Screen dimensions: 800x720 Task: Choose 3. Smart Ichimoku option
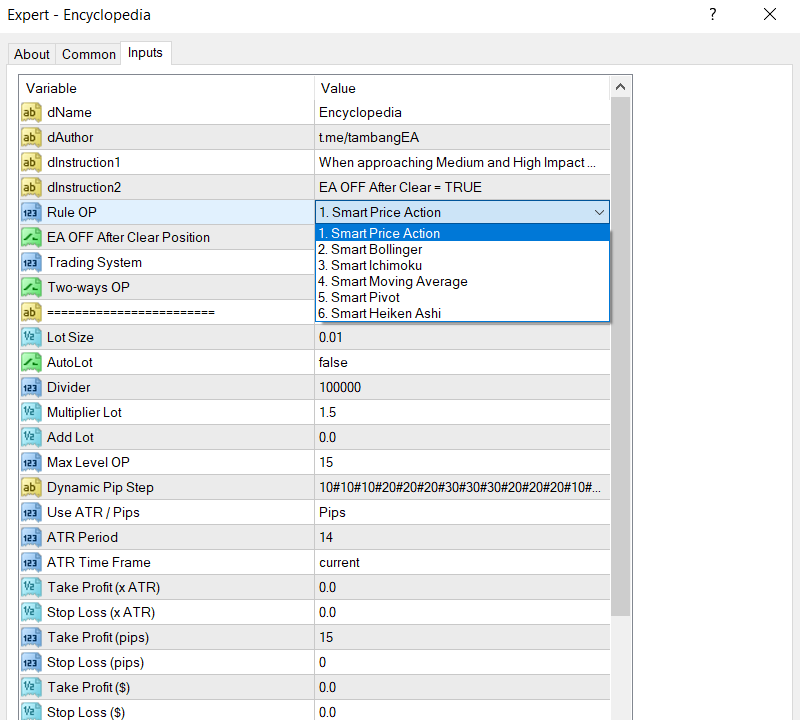pyautogui.click(x=462, y=265)
